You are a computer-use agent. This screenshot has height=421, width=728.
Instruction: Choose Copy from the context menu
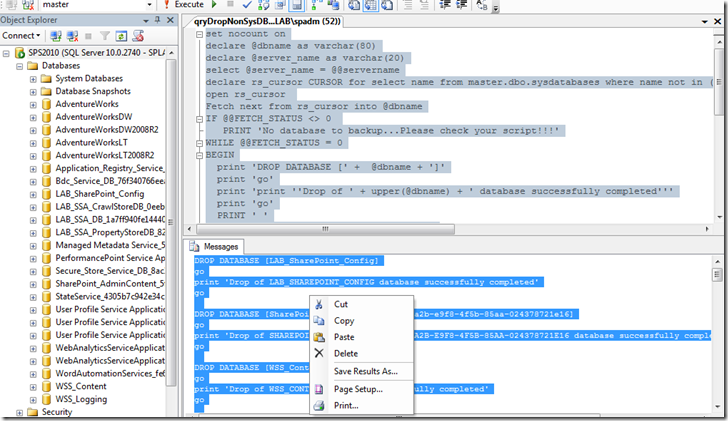click(343, 321)
